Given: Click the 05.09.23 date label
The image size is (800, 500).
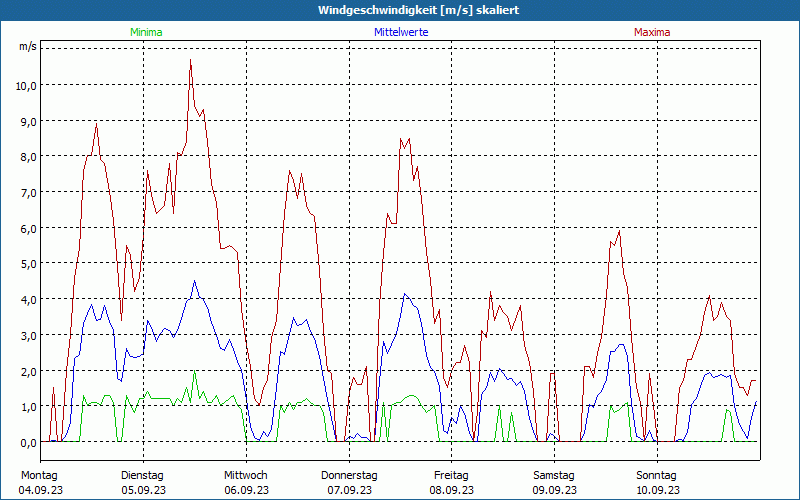Looking at the screenshot, I should point(143,490).
